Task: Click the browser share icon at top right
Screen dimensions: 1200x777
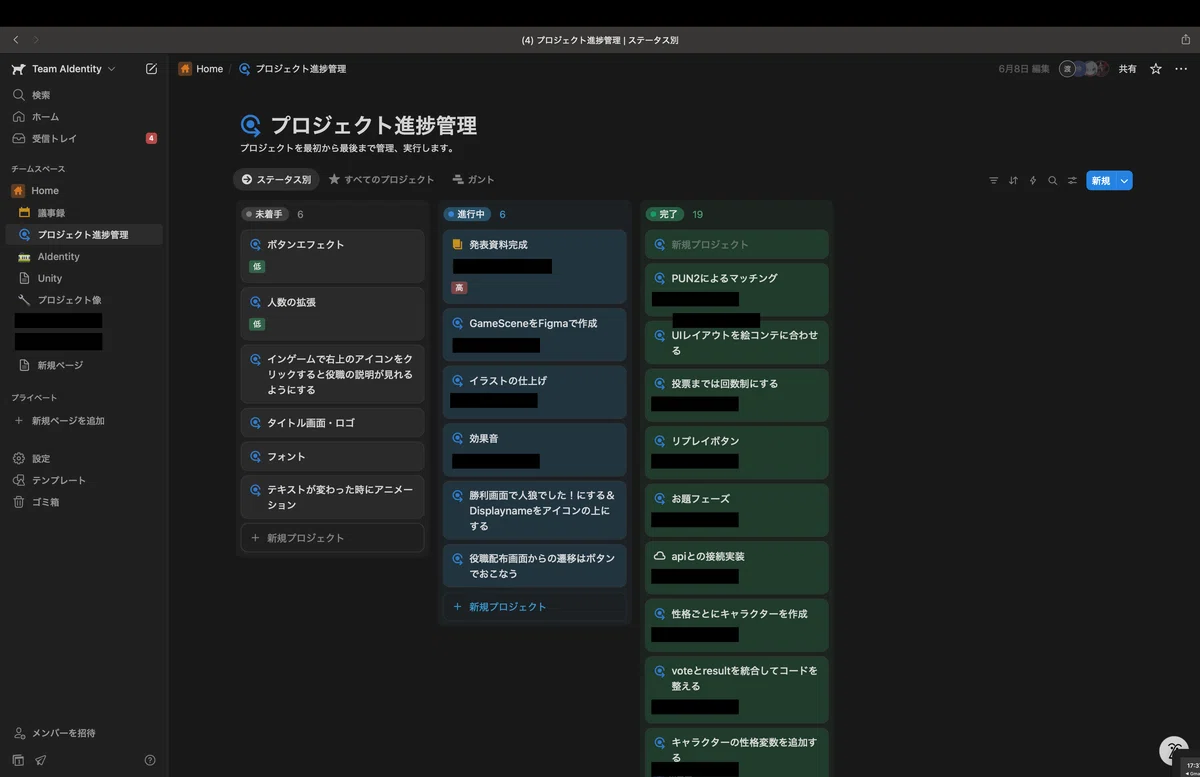Action: click(1185, 40)
